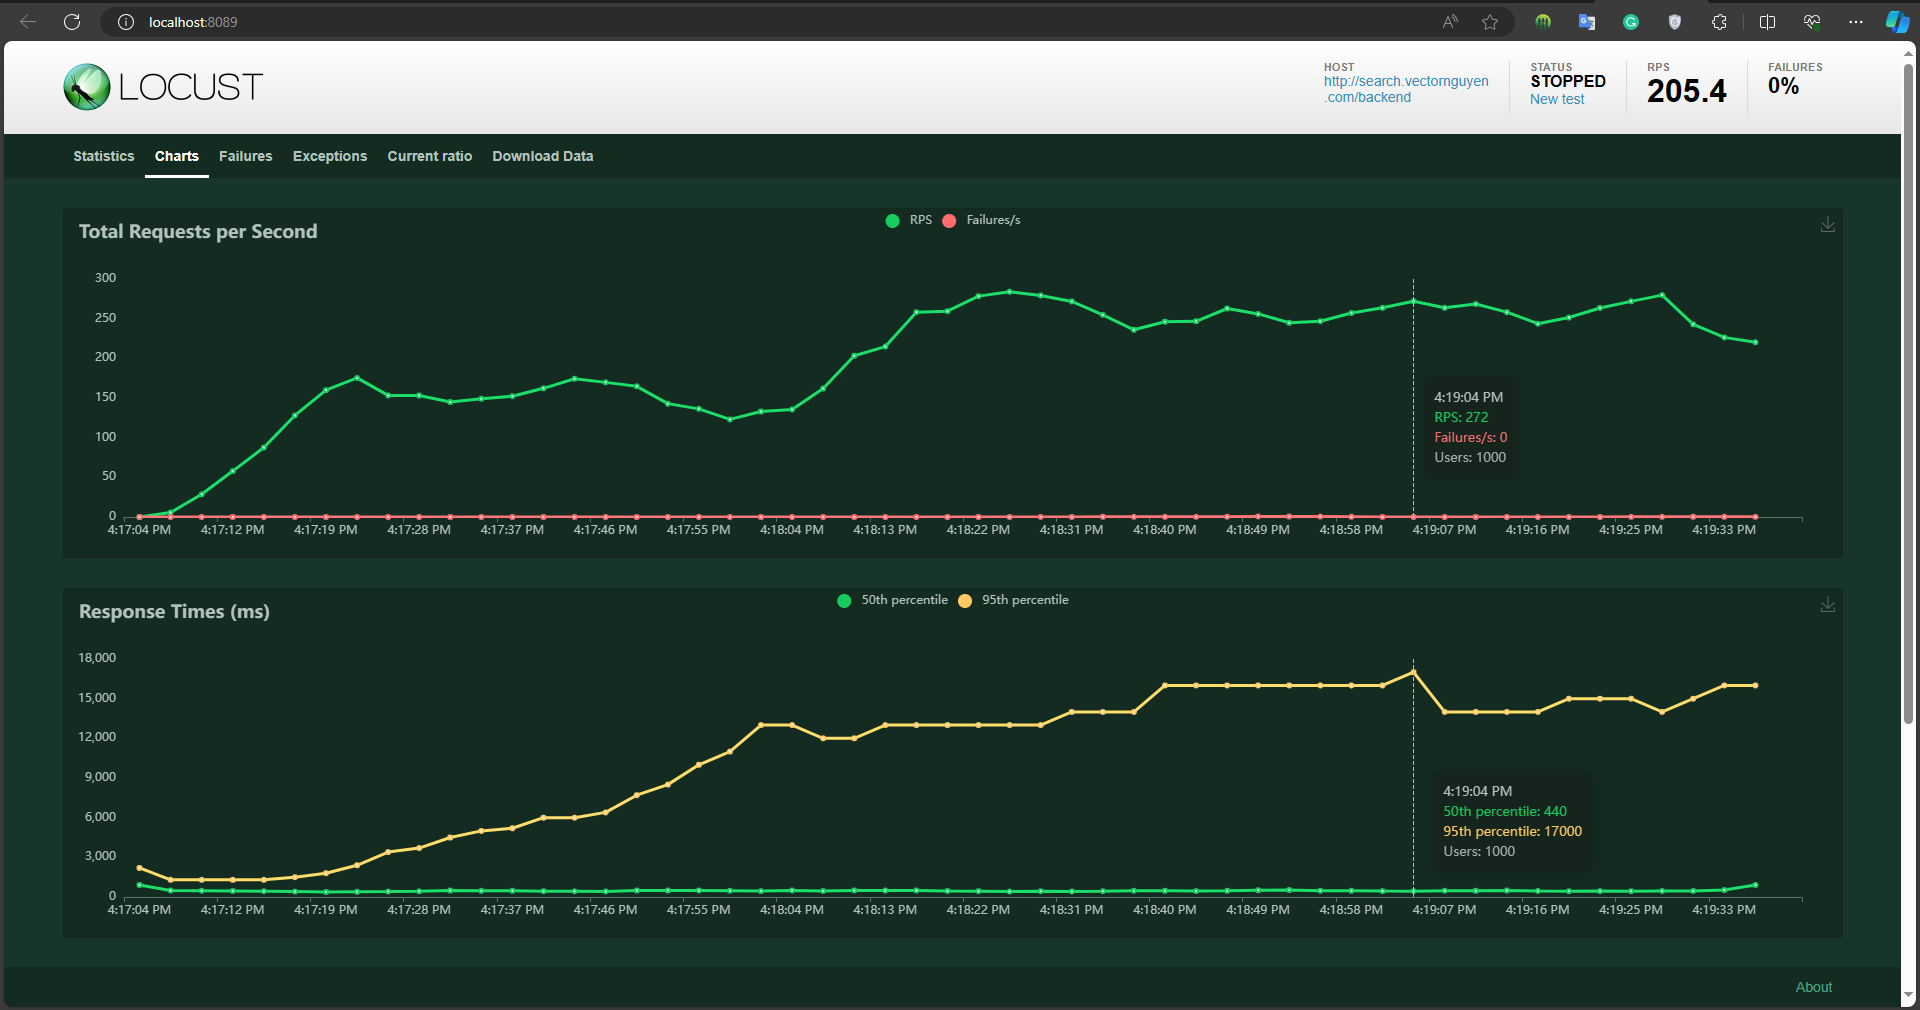Click the Locust logo
This screenshot has width=1920, height=1010.
click(x=163, y=87)
